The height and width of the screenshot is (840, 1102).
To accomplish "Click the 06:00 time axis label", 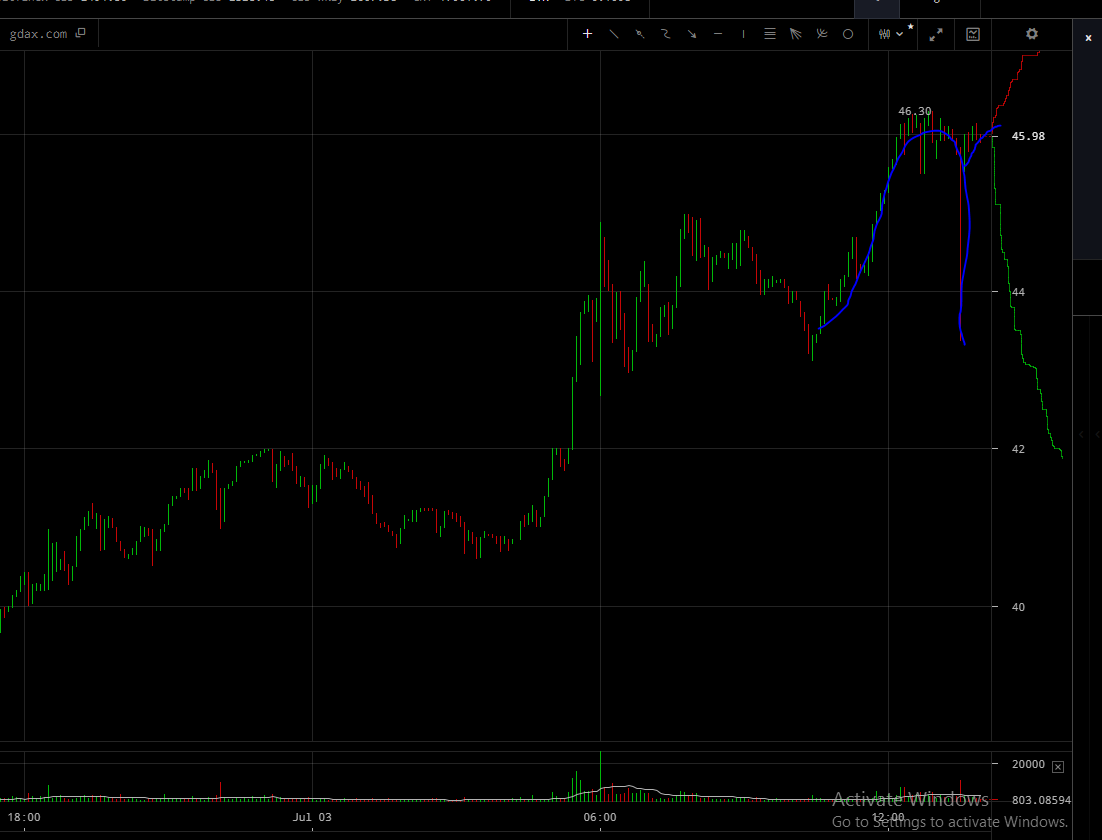I will 599,817.
